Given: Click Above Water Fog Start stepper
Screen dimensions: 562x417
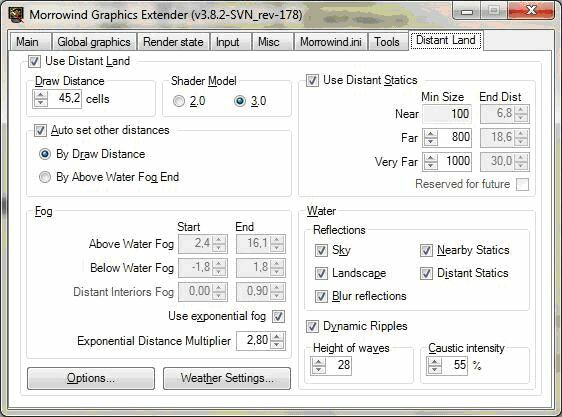Looking at the screenshot, I should [x=219, y=244].
